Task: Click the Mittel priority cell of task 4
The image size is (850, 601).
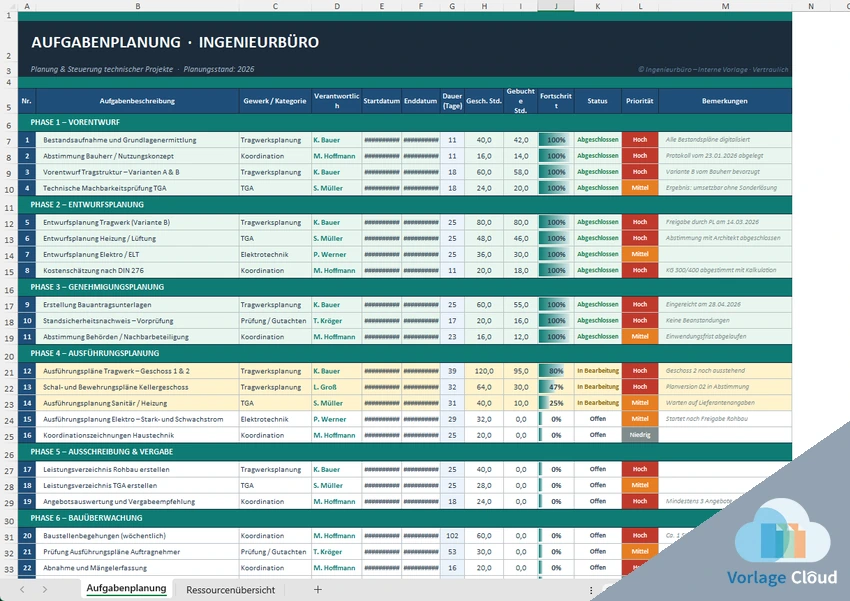Action: click(x=640, y=188)
